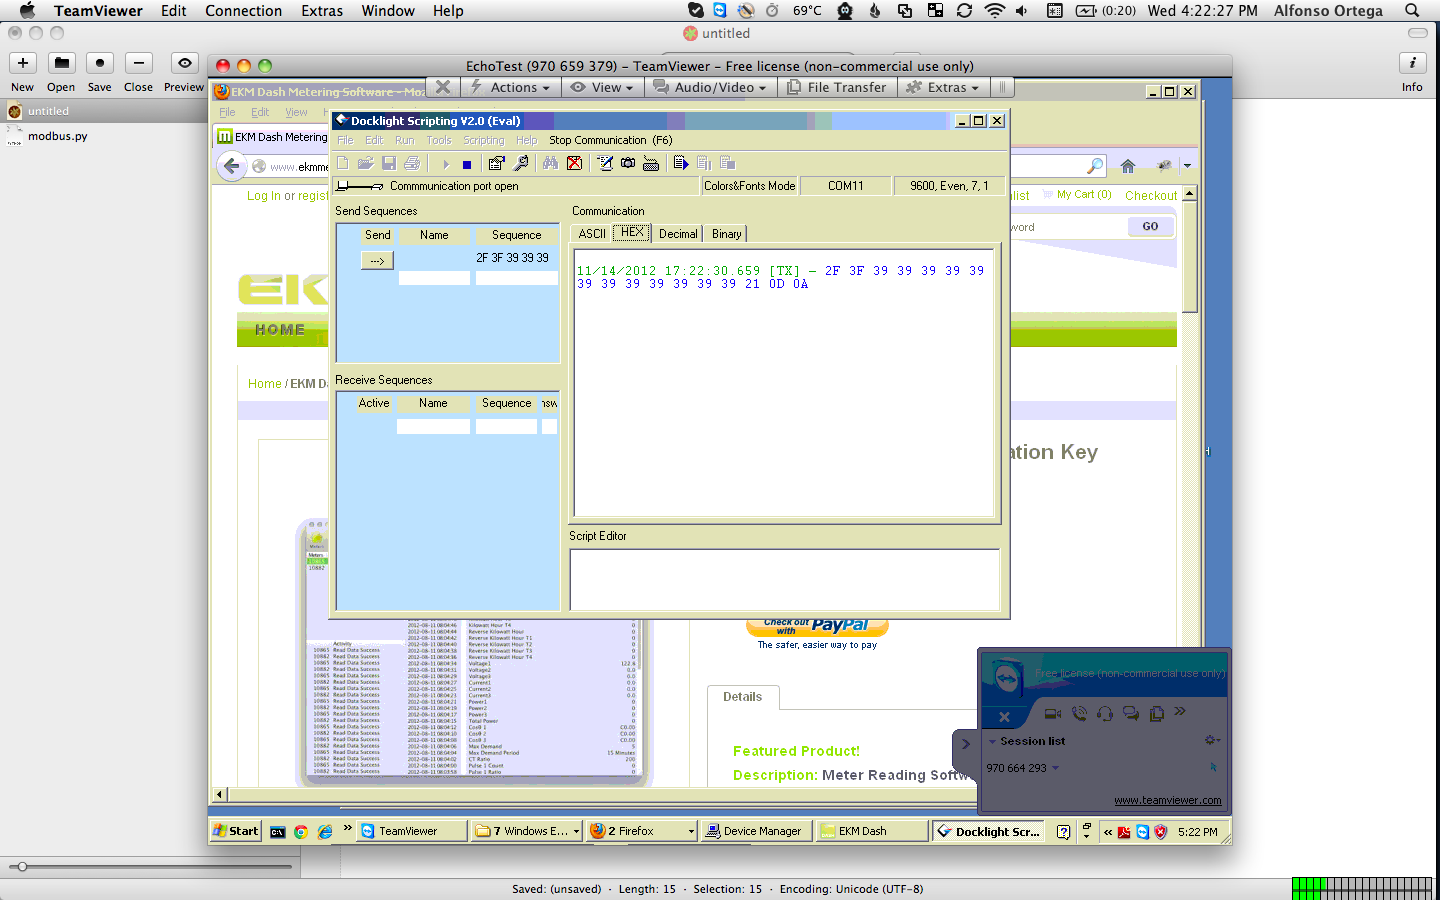Click inside the Script Editor text area

(x=784, y=579)
